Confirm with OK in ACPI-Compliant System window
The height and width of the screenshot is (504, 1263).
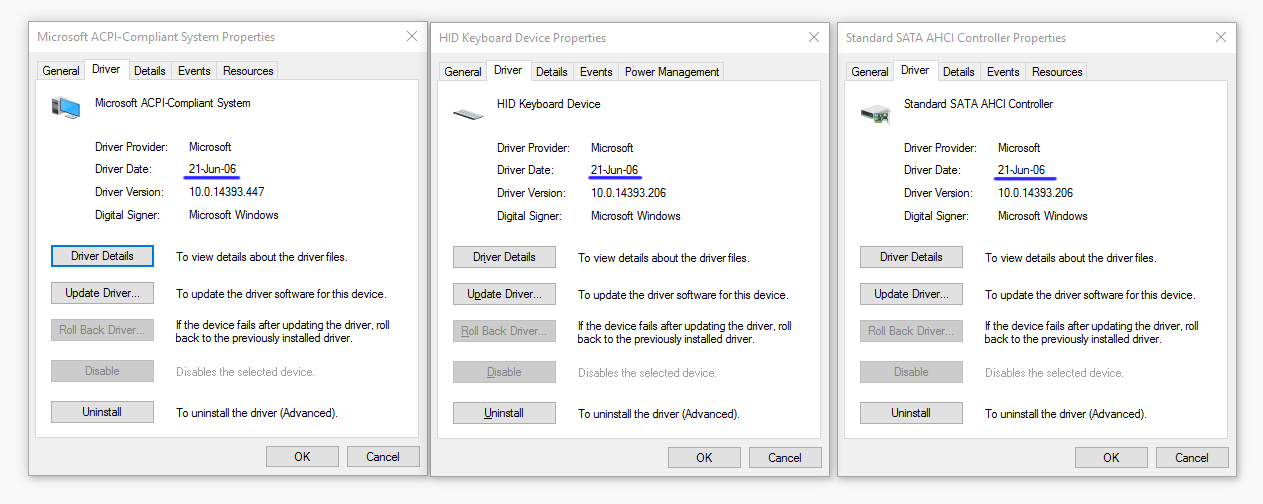(302, 456)
